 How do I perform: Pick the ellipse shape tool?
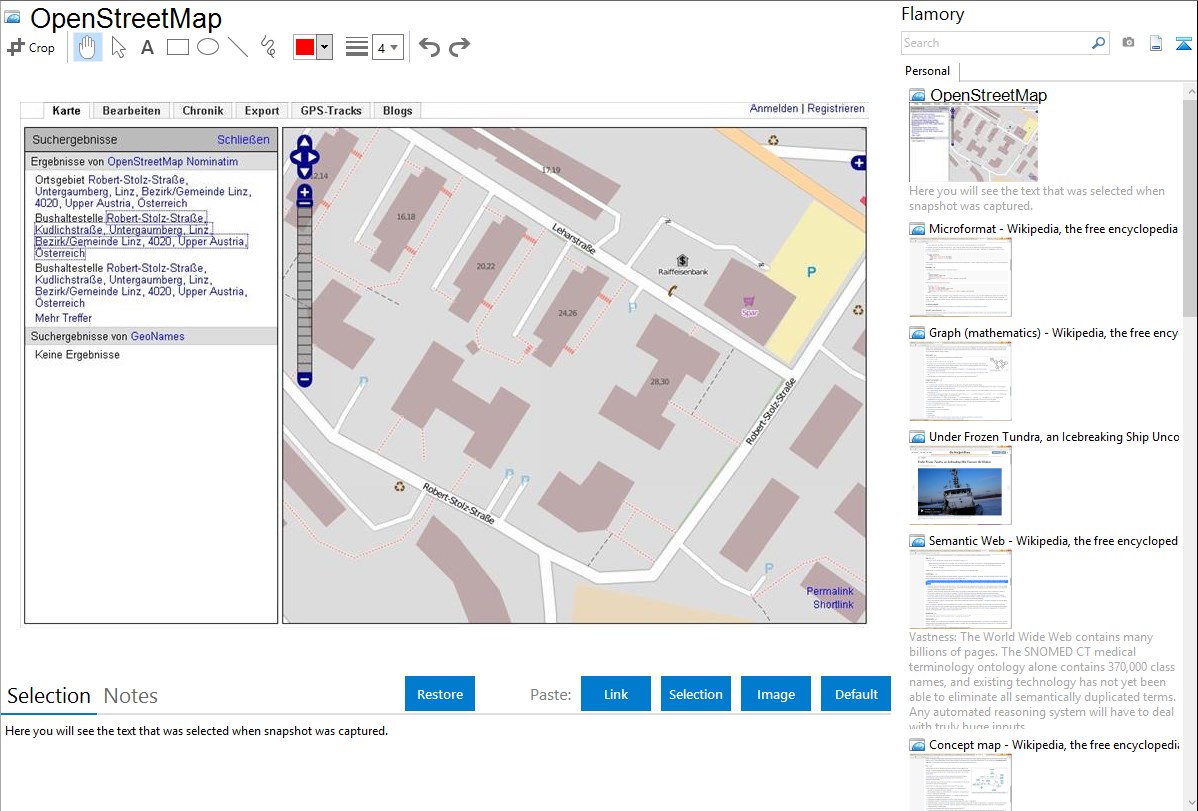(x=208, y=47)
